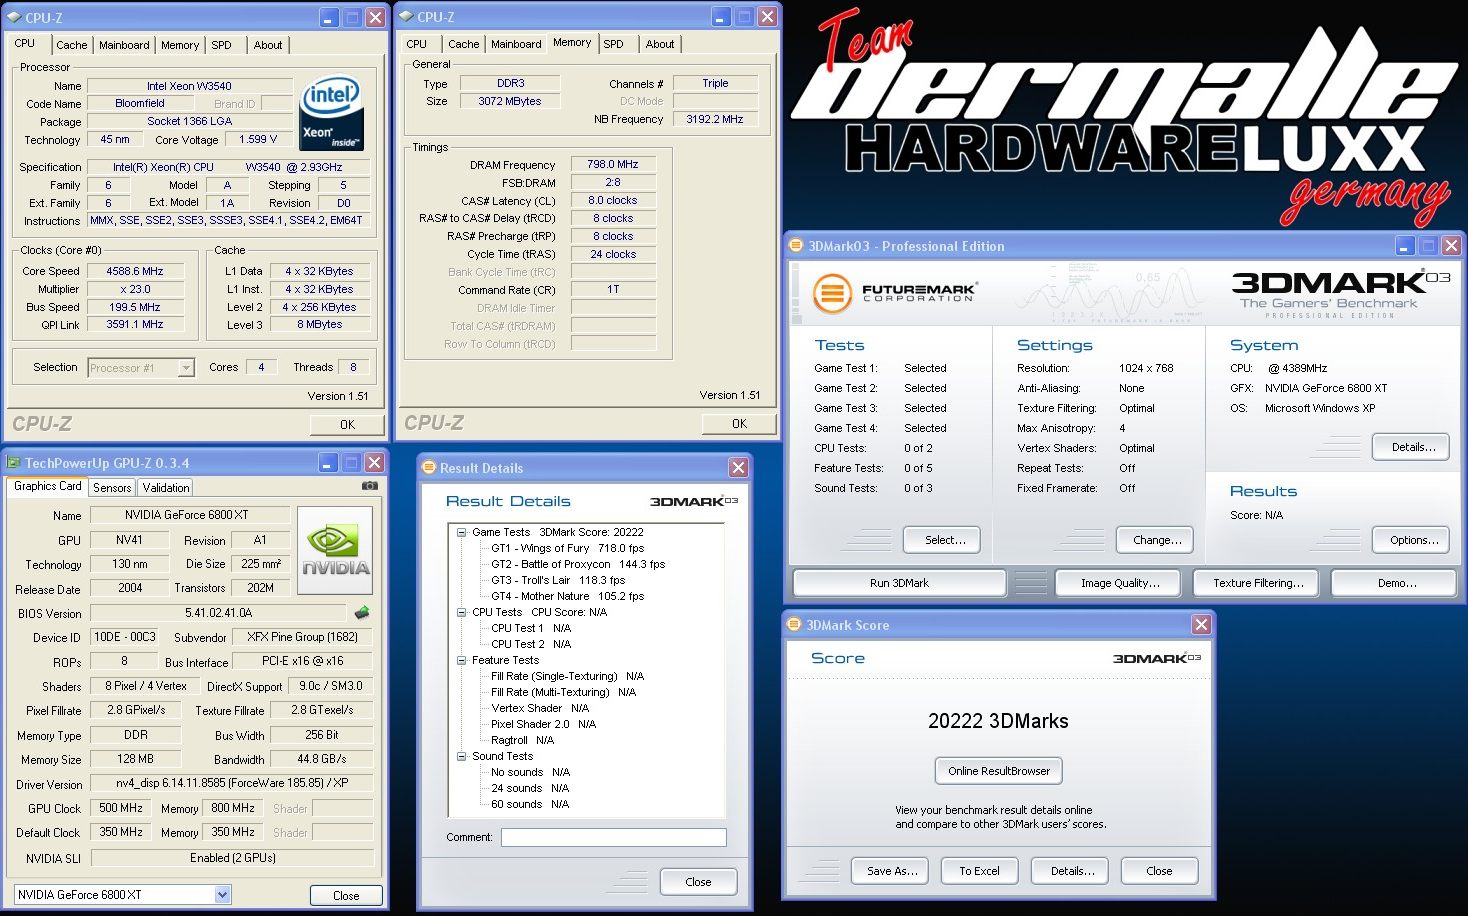Screen dimensions: 1468x916
Task: Open SPD tab in CPU-Z Memory window
Action: coord(613,44)
